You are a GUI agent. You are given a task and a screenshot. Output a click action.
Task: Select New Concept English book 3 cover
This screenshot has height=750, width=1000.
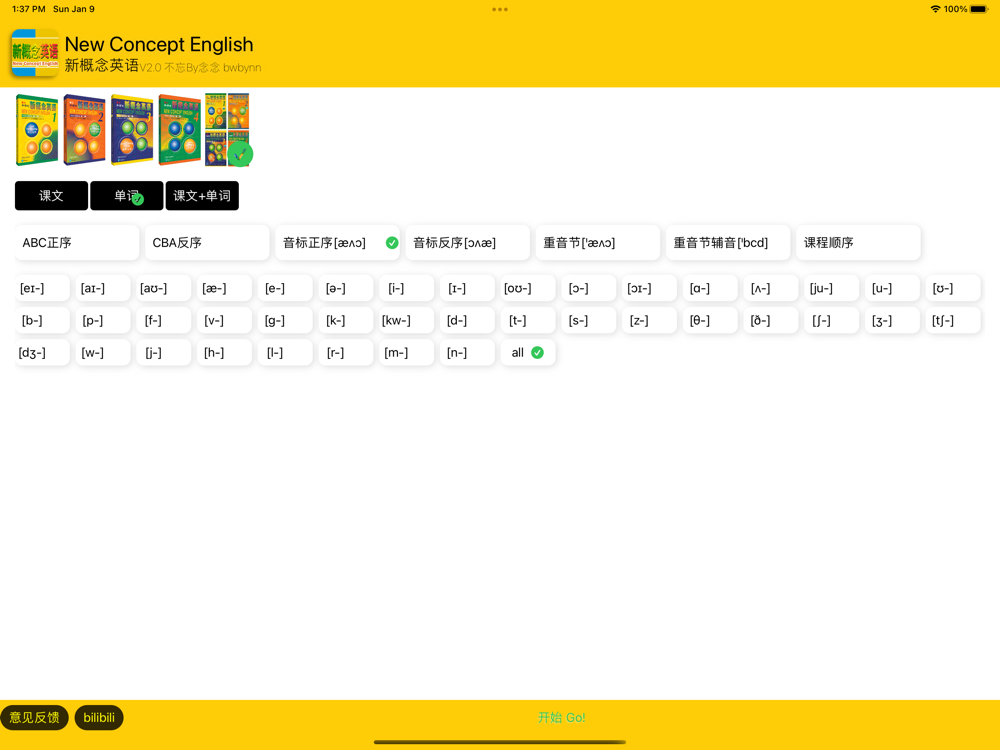tap(133, 129)
